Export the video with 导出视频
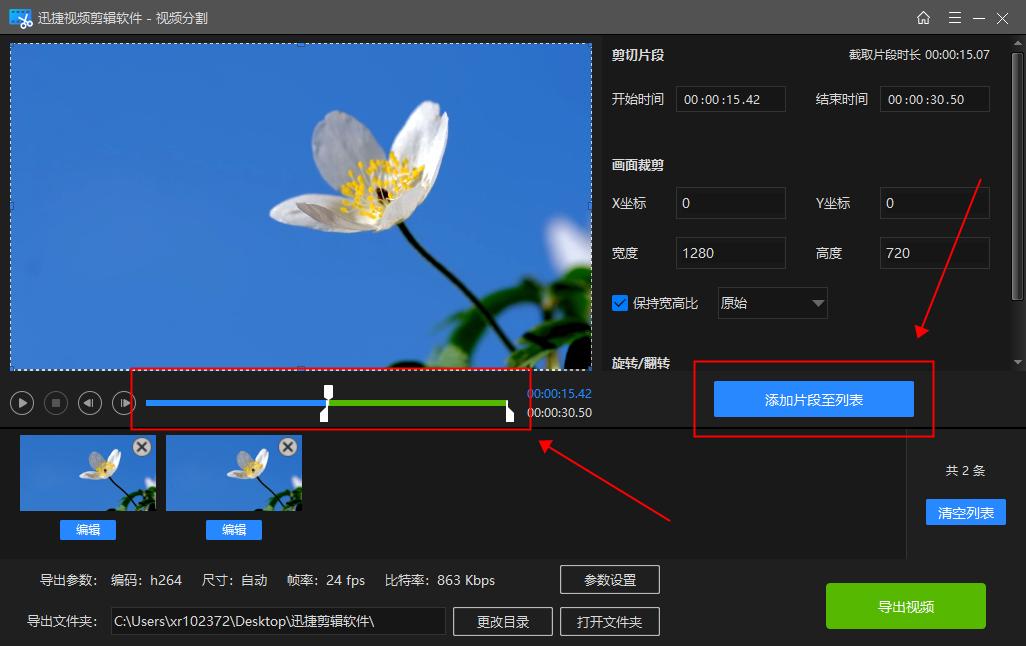1026x646 pixels. pyautogui.click(x=904, y=605)
